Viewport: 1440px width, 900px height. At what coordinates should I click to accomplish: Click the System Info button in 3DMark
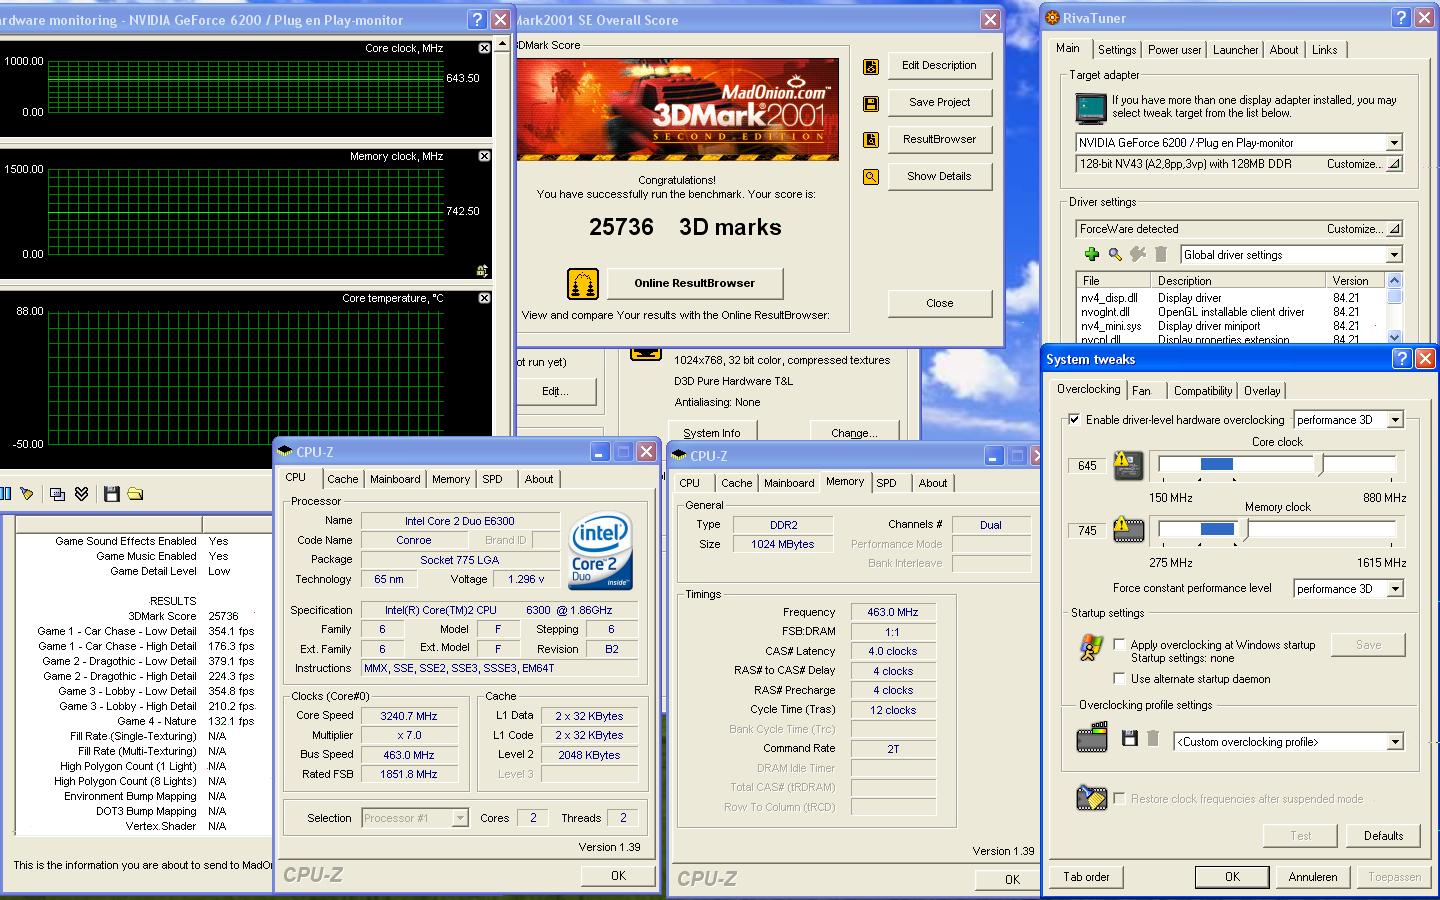coord(711,432)
